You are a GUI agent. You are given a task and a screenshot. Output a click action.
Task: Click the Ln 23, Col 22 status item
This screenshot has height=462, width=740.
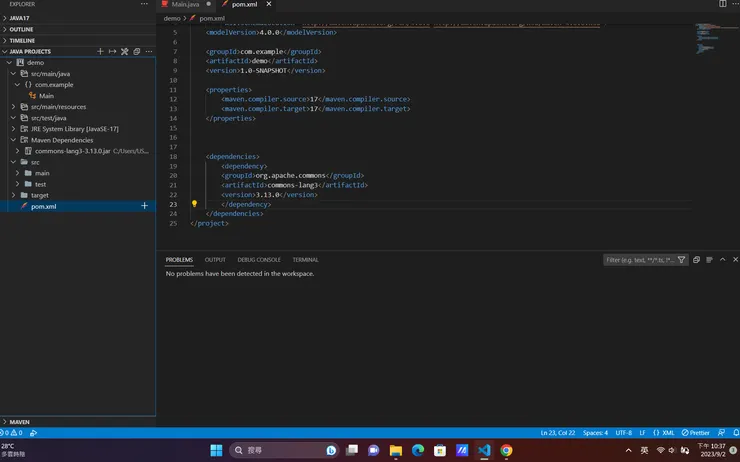(558, 433)
